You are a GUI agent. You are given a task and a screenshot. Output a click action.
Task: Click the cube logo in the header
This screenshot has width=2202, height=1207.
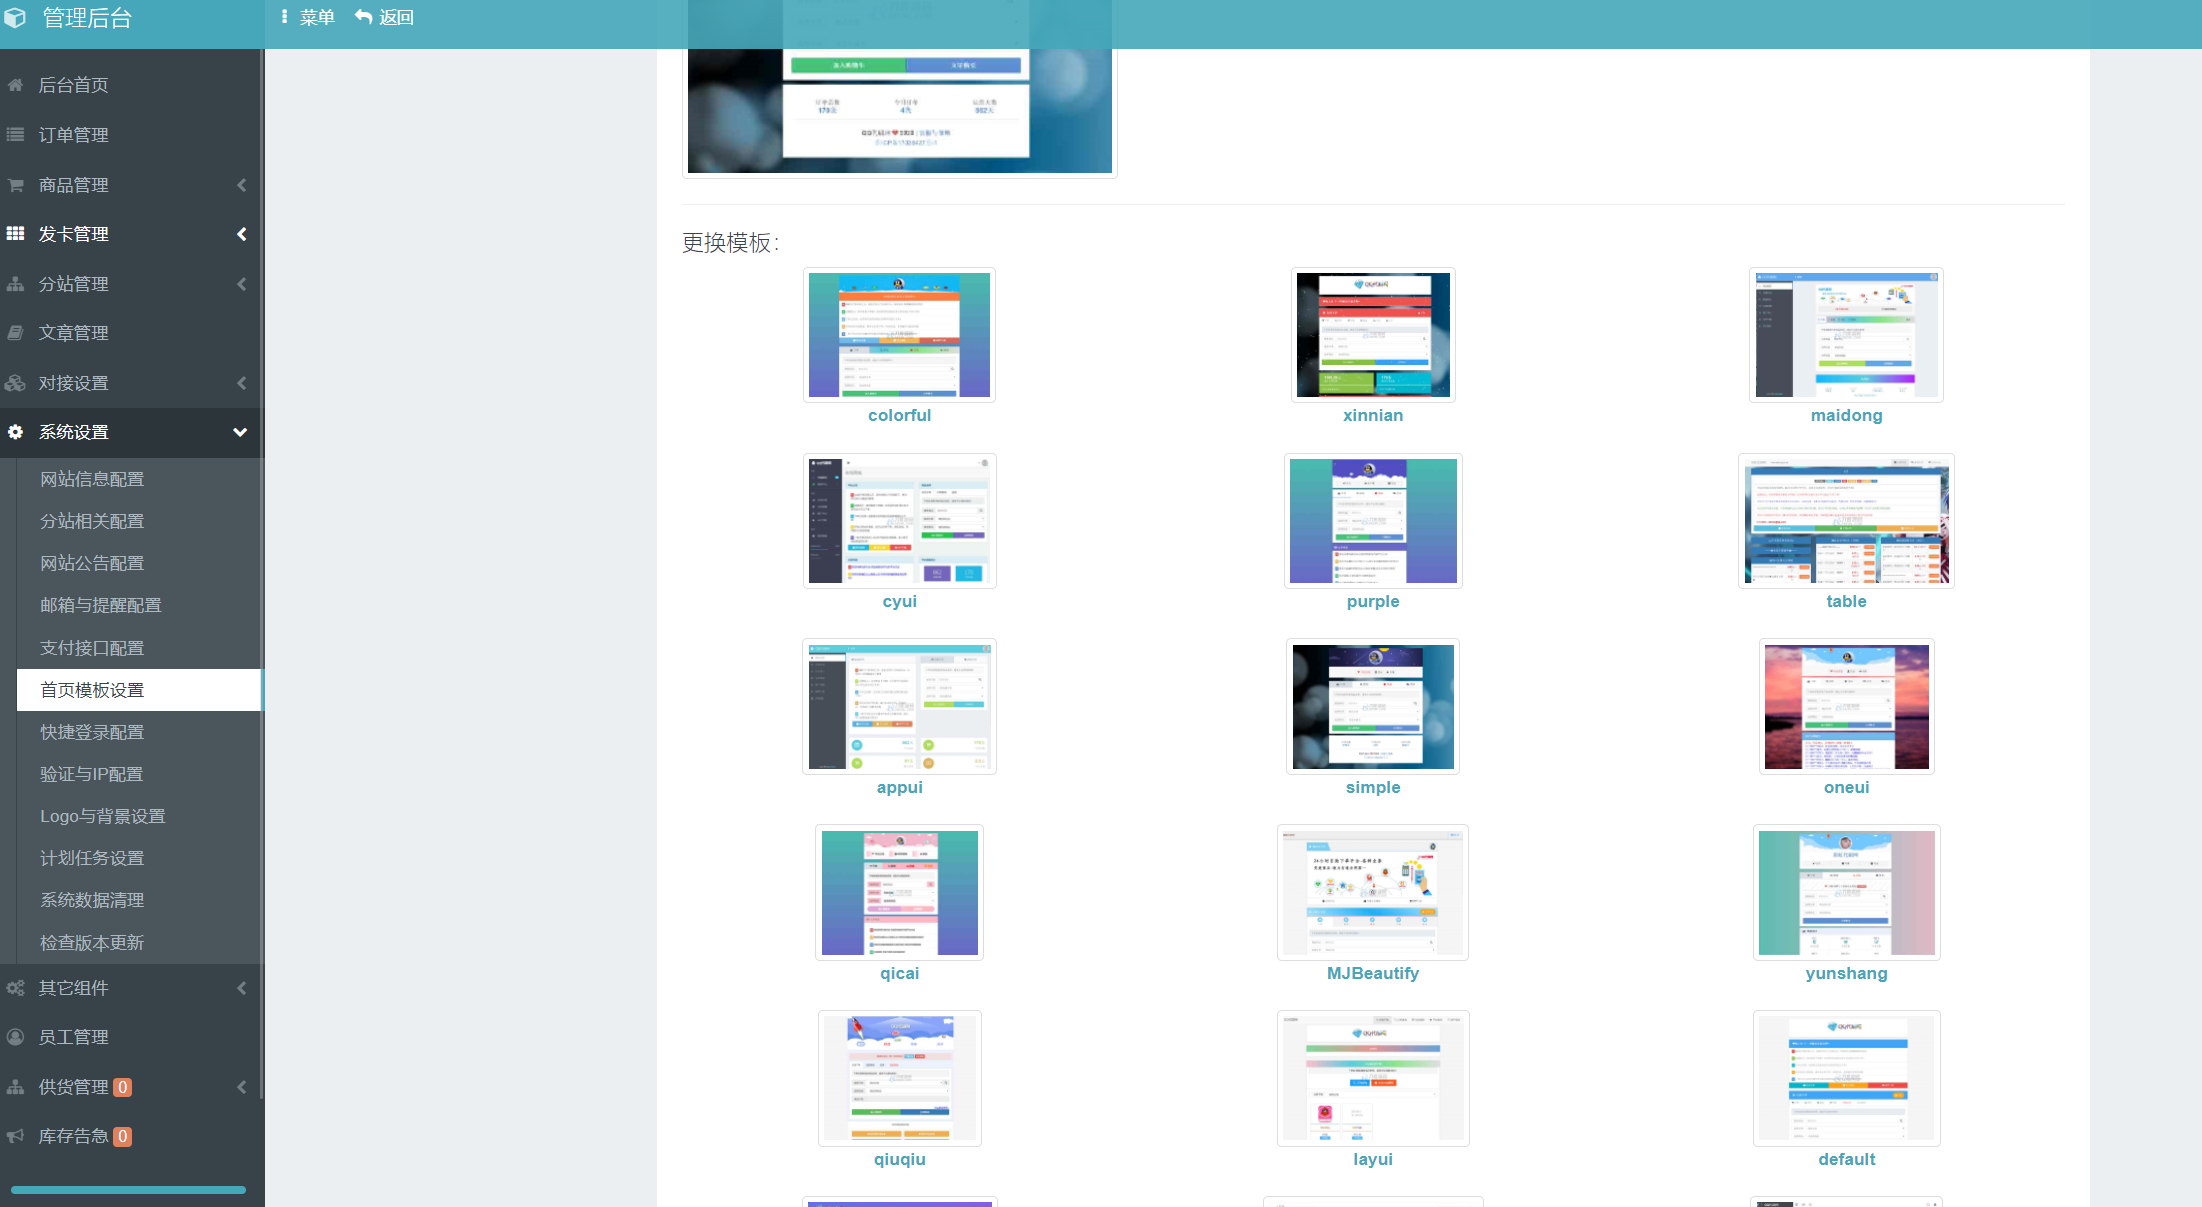point(15,18)
